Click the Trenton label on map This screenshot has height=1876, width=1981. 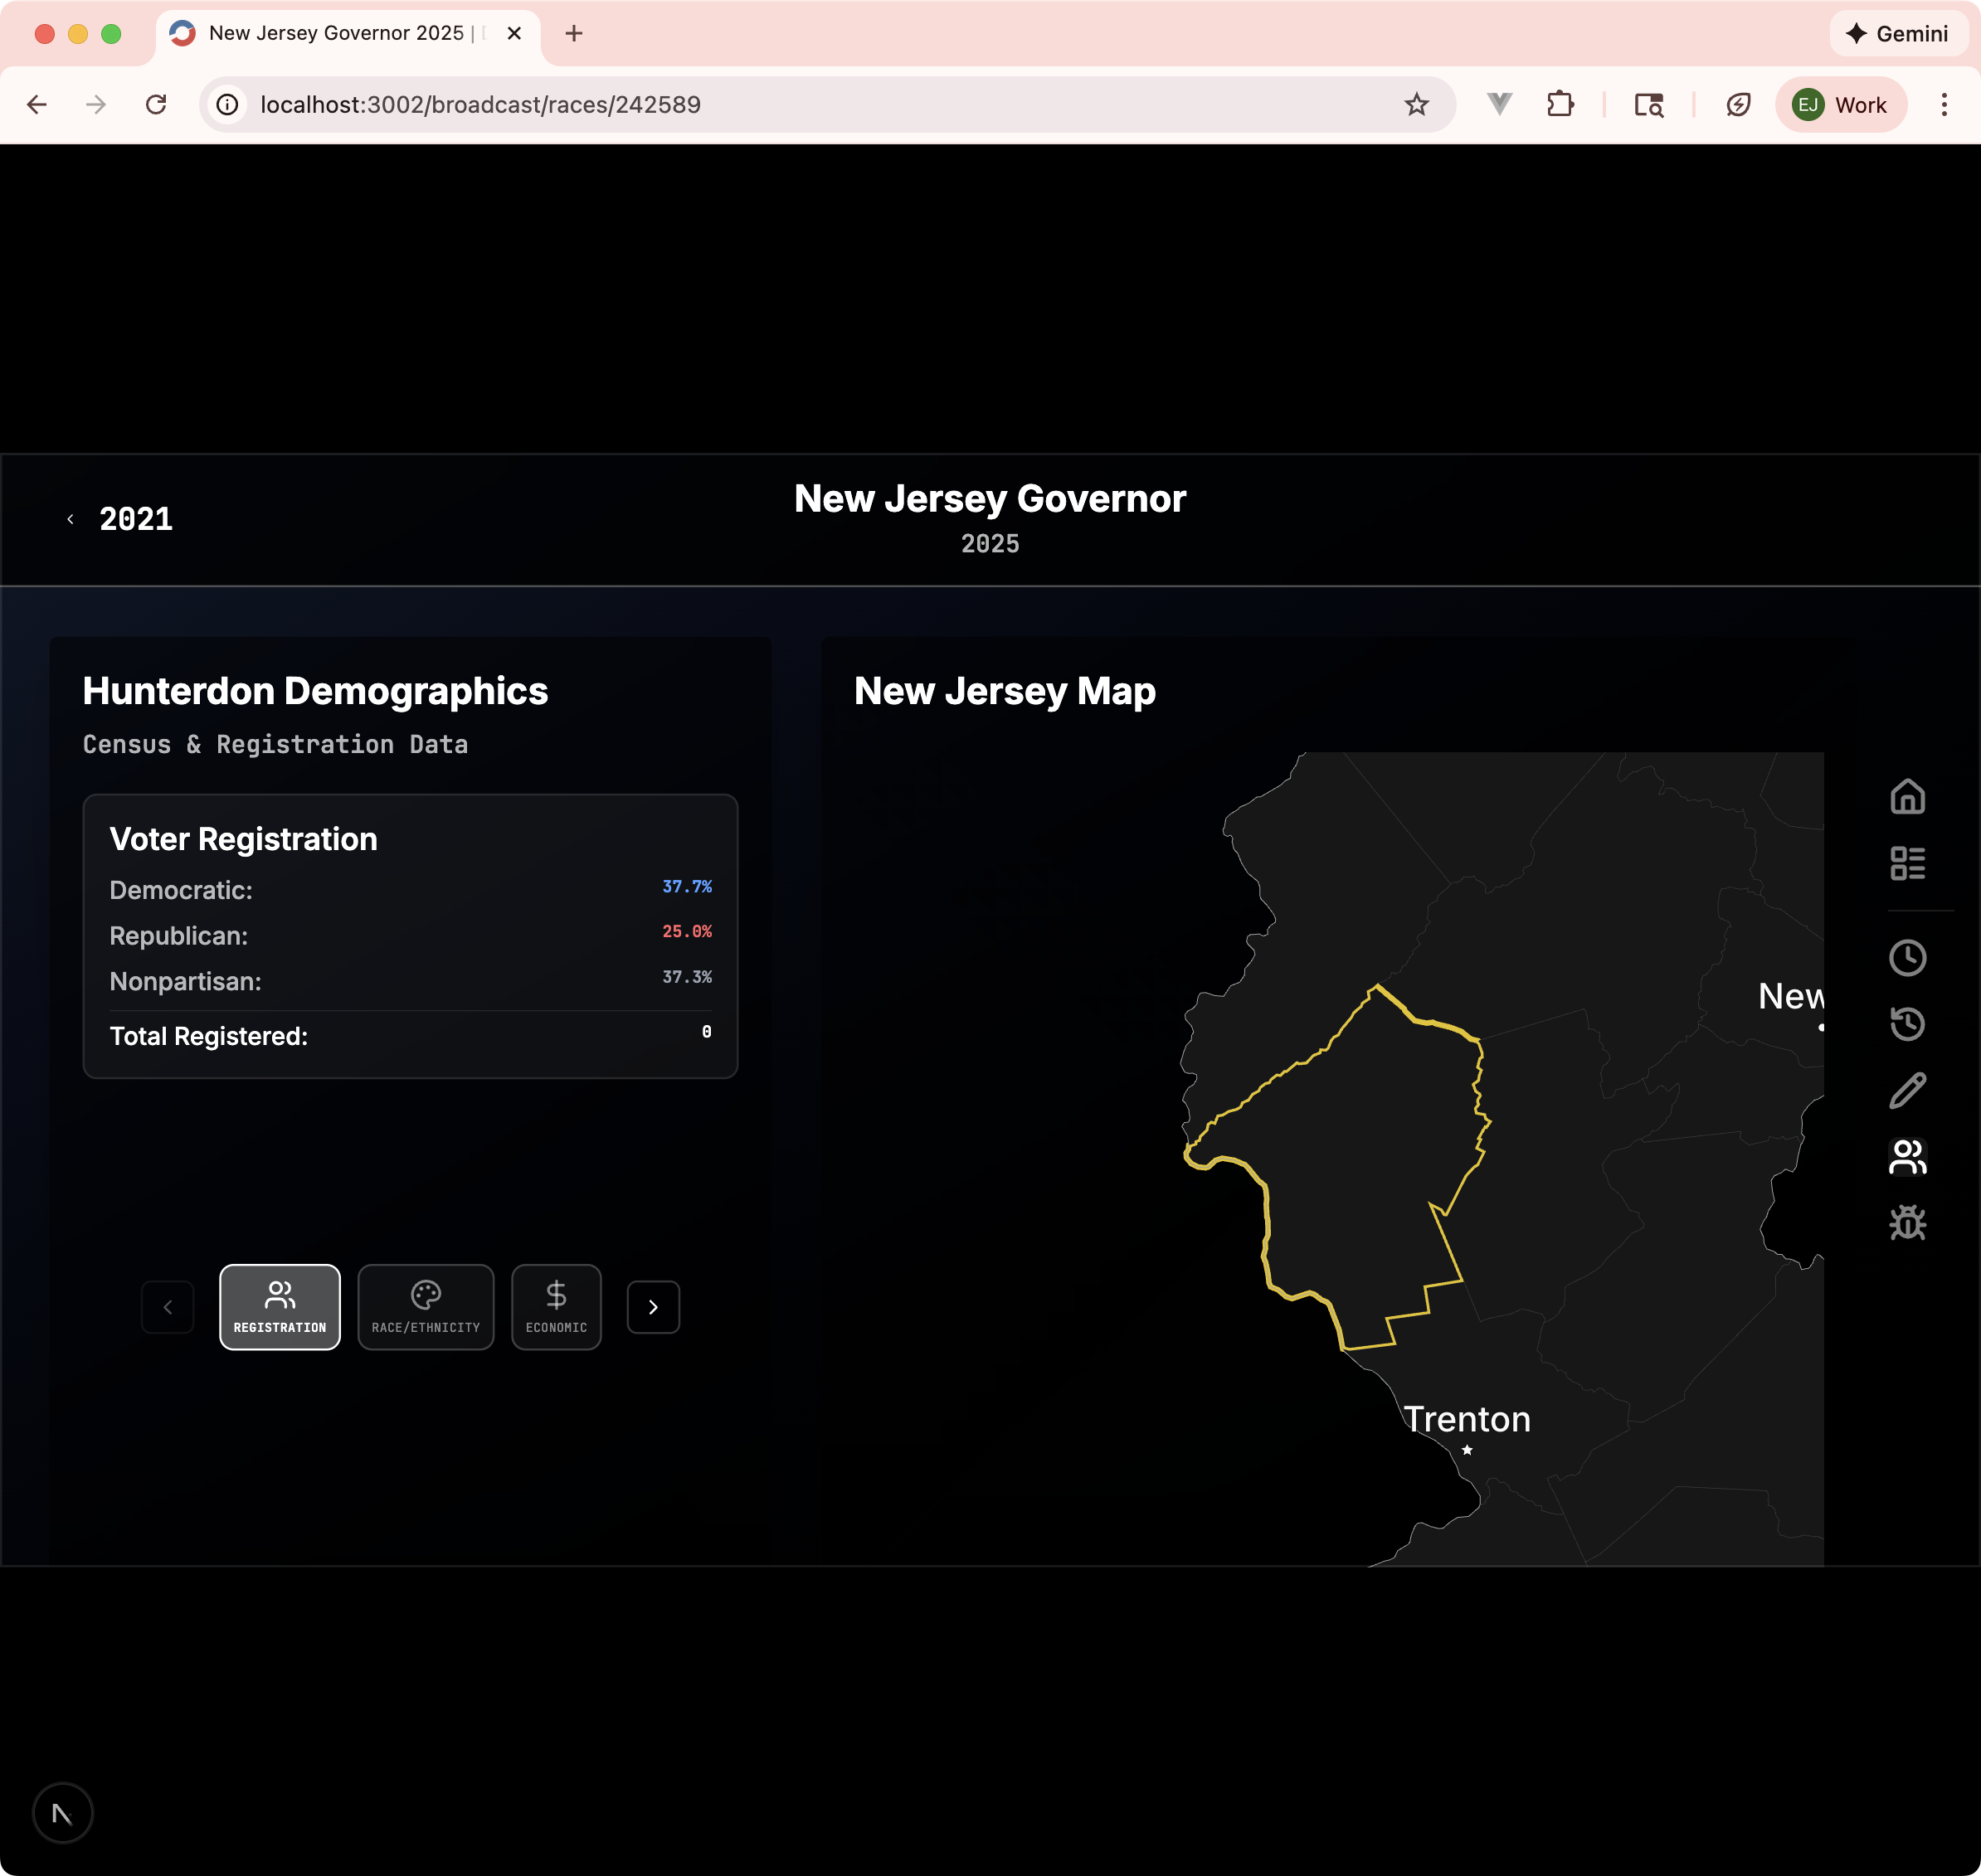[x=1466, y=1420]
